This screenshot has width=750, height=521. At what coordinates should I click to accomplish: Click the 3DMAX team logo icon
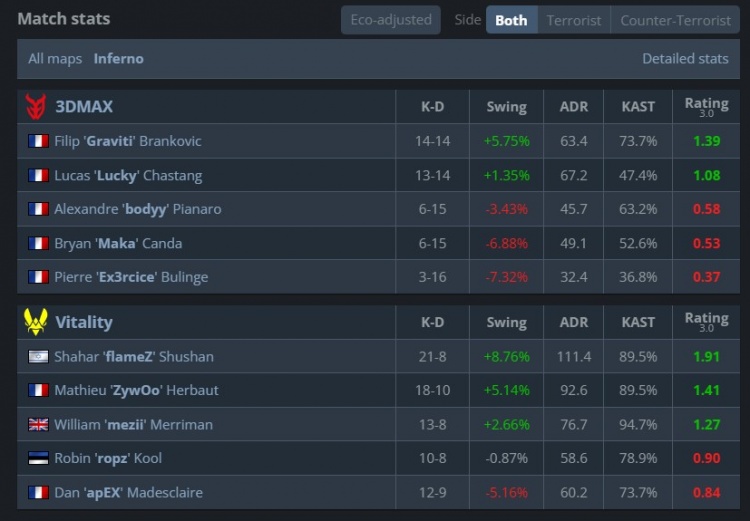(x=35, y=106)
